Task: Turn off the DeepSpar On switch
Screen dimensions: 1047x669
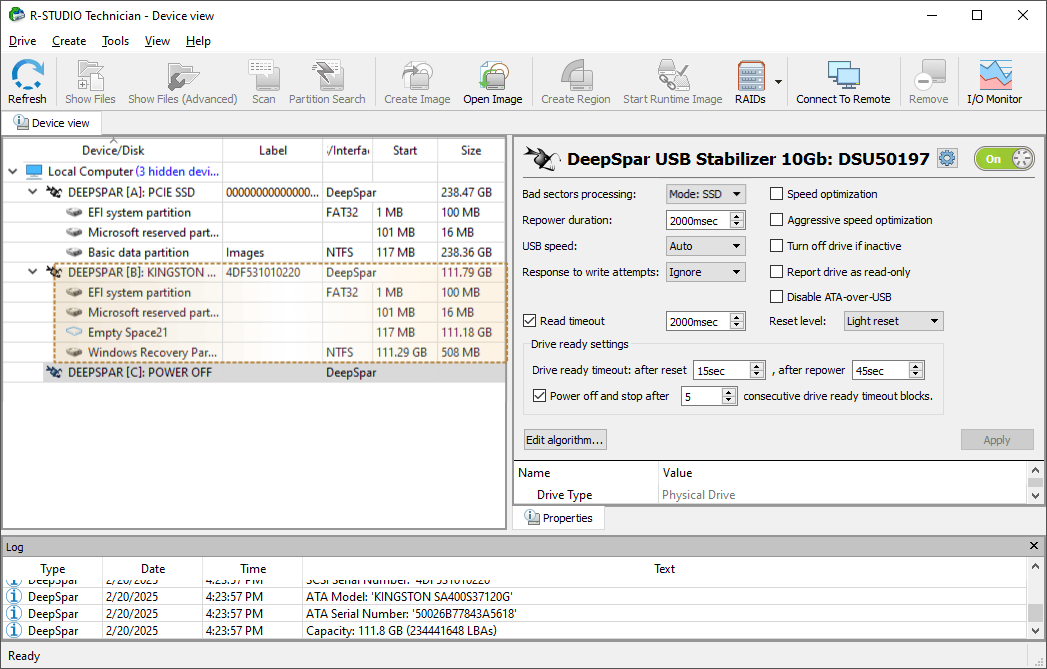Action: click(x=1004, y=159)
